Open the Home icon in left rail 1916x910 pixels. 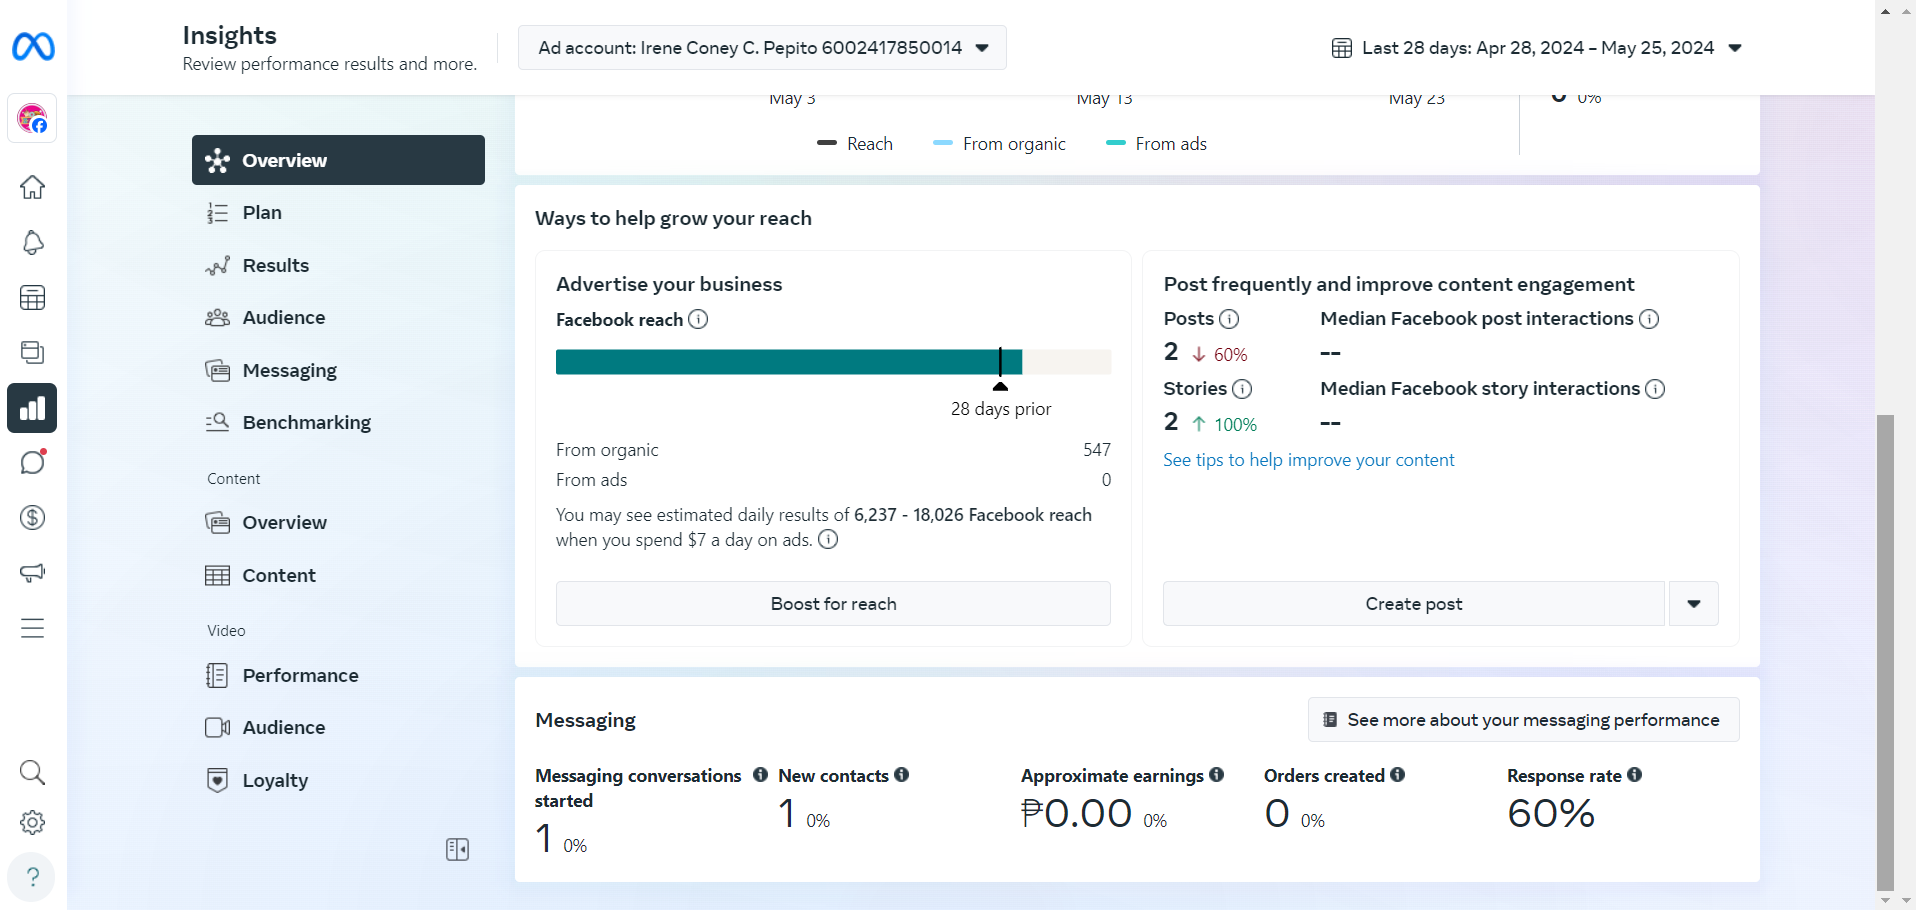click(33, 187)
